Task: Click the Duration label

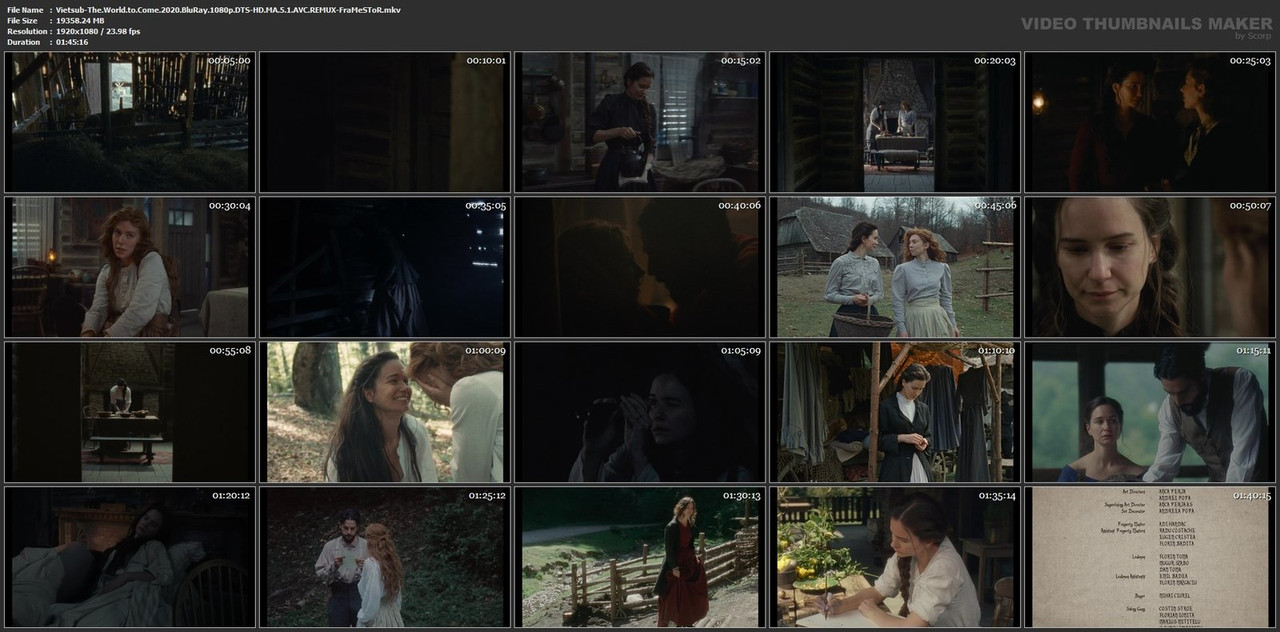Action: 23,42
